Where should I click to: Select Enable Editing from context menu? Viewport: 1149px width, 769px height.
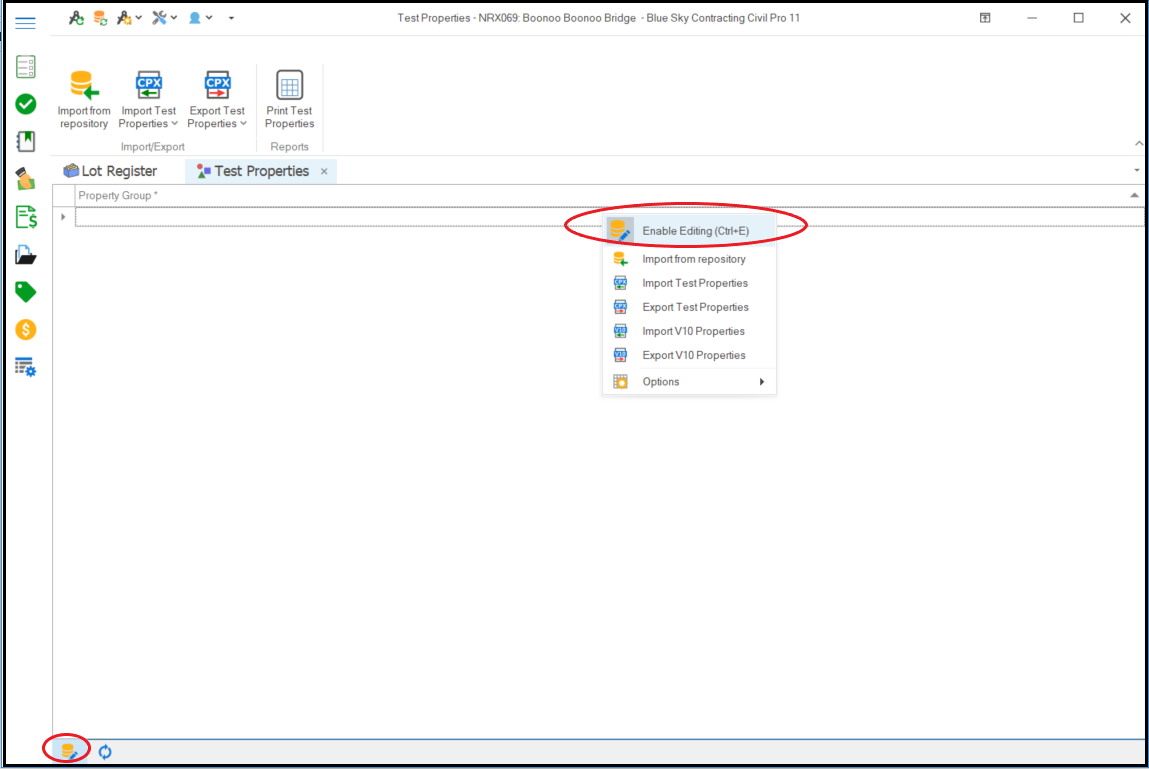(695, 231)
